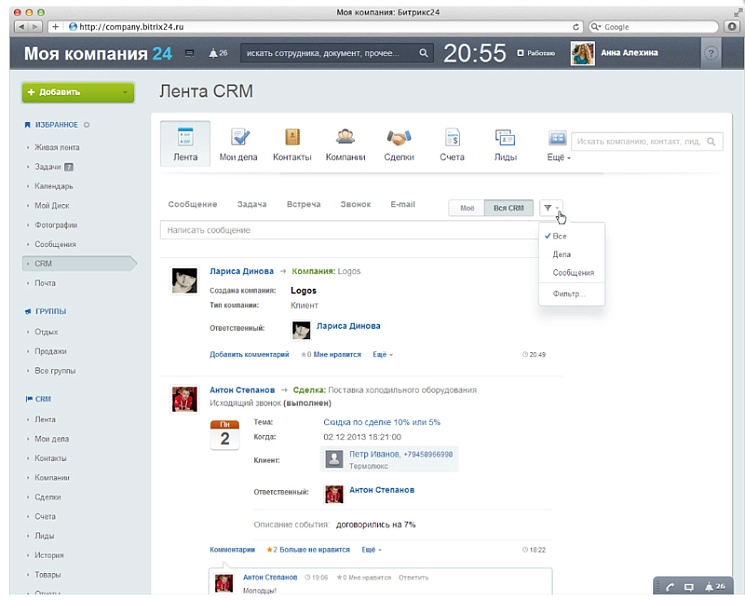Image resolution: width=745 pixels, height=600 pixels.
Task: Click the notifications bell in header
Action: (218, 53)
